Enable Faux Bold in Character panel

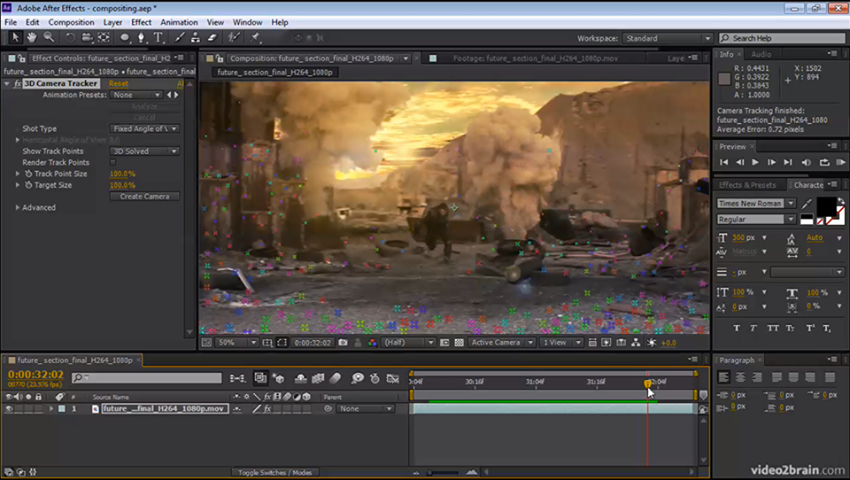[x=737, y=328]
